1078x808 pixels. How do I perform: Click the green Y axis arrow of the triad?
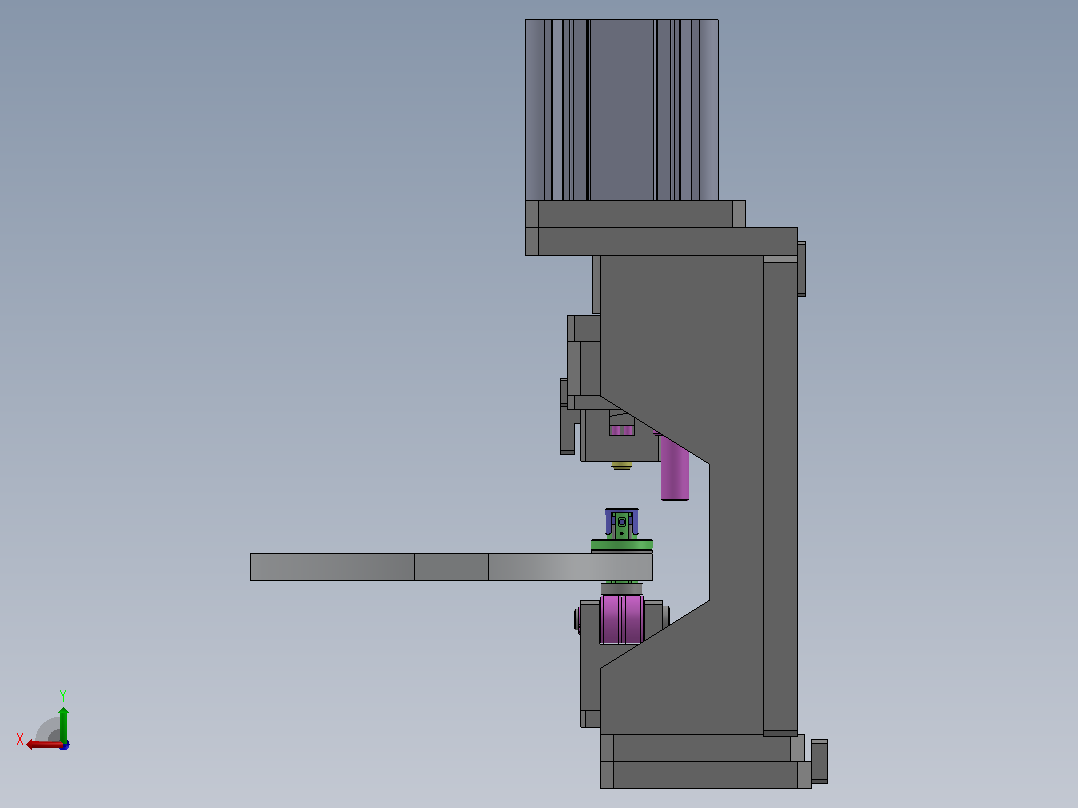(x=63, y=724)
